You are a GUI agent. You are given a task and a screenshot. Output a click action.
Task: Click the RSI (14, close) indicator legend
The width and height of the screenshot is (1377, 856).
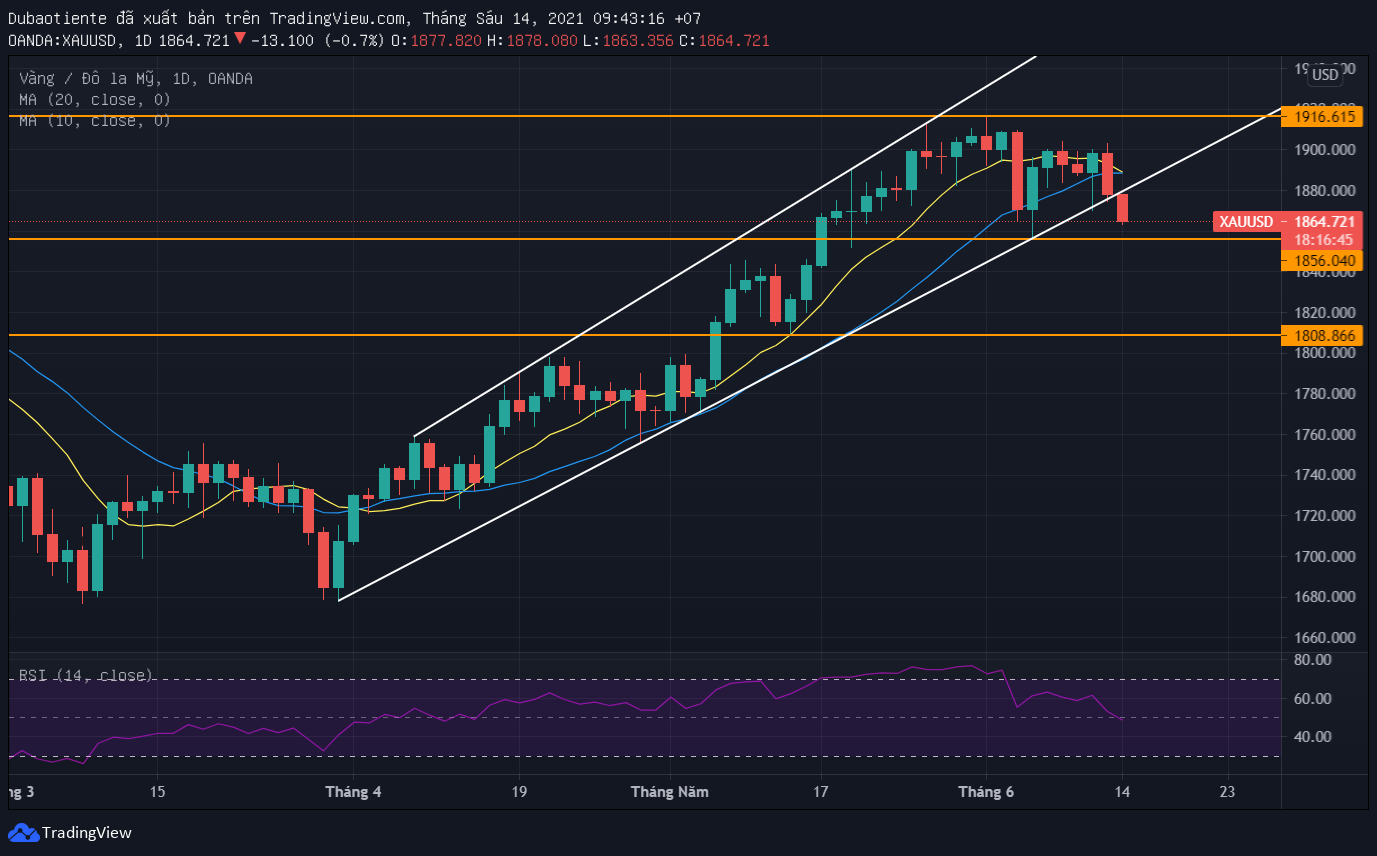pyautogui.click(x=86, y=675)
